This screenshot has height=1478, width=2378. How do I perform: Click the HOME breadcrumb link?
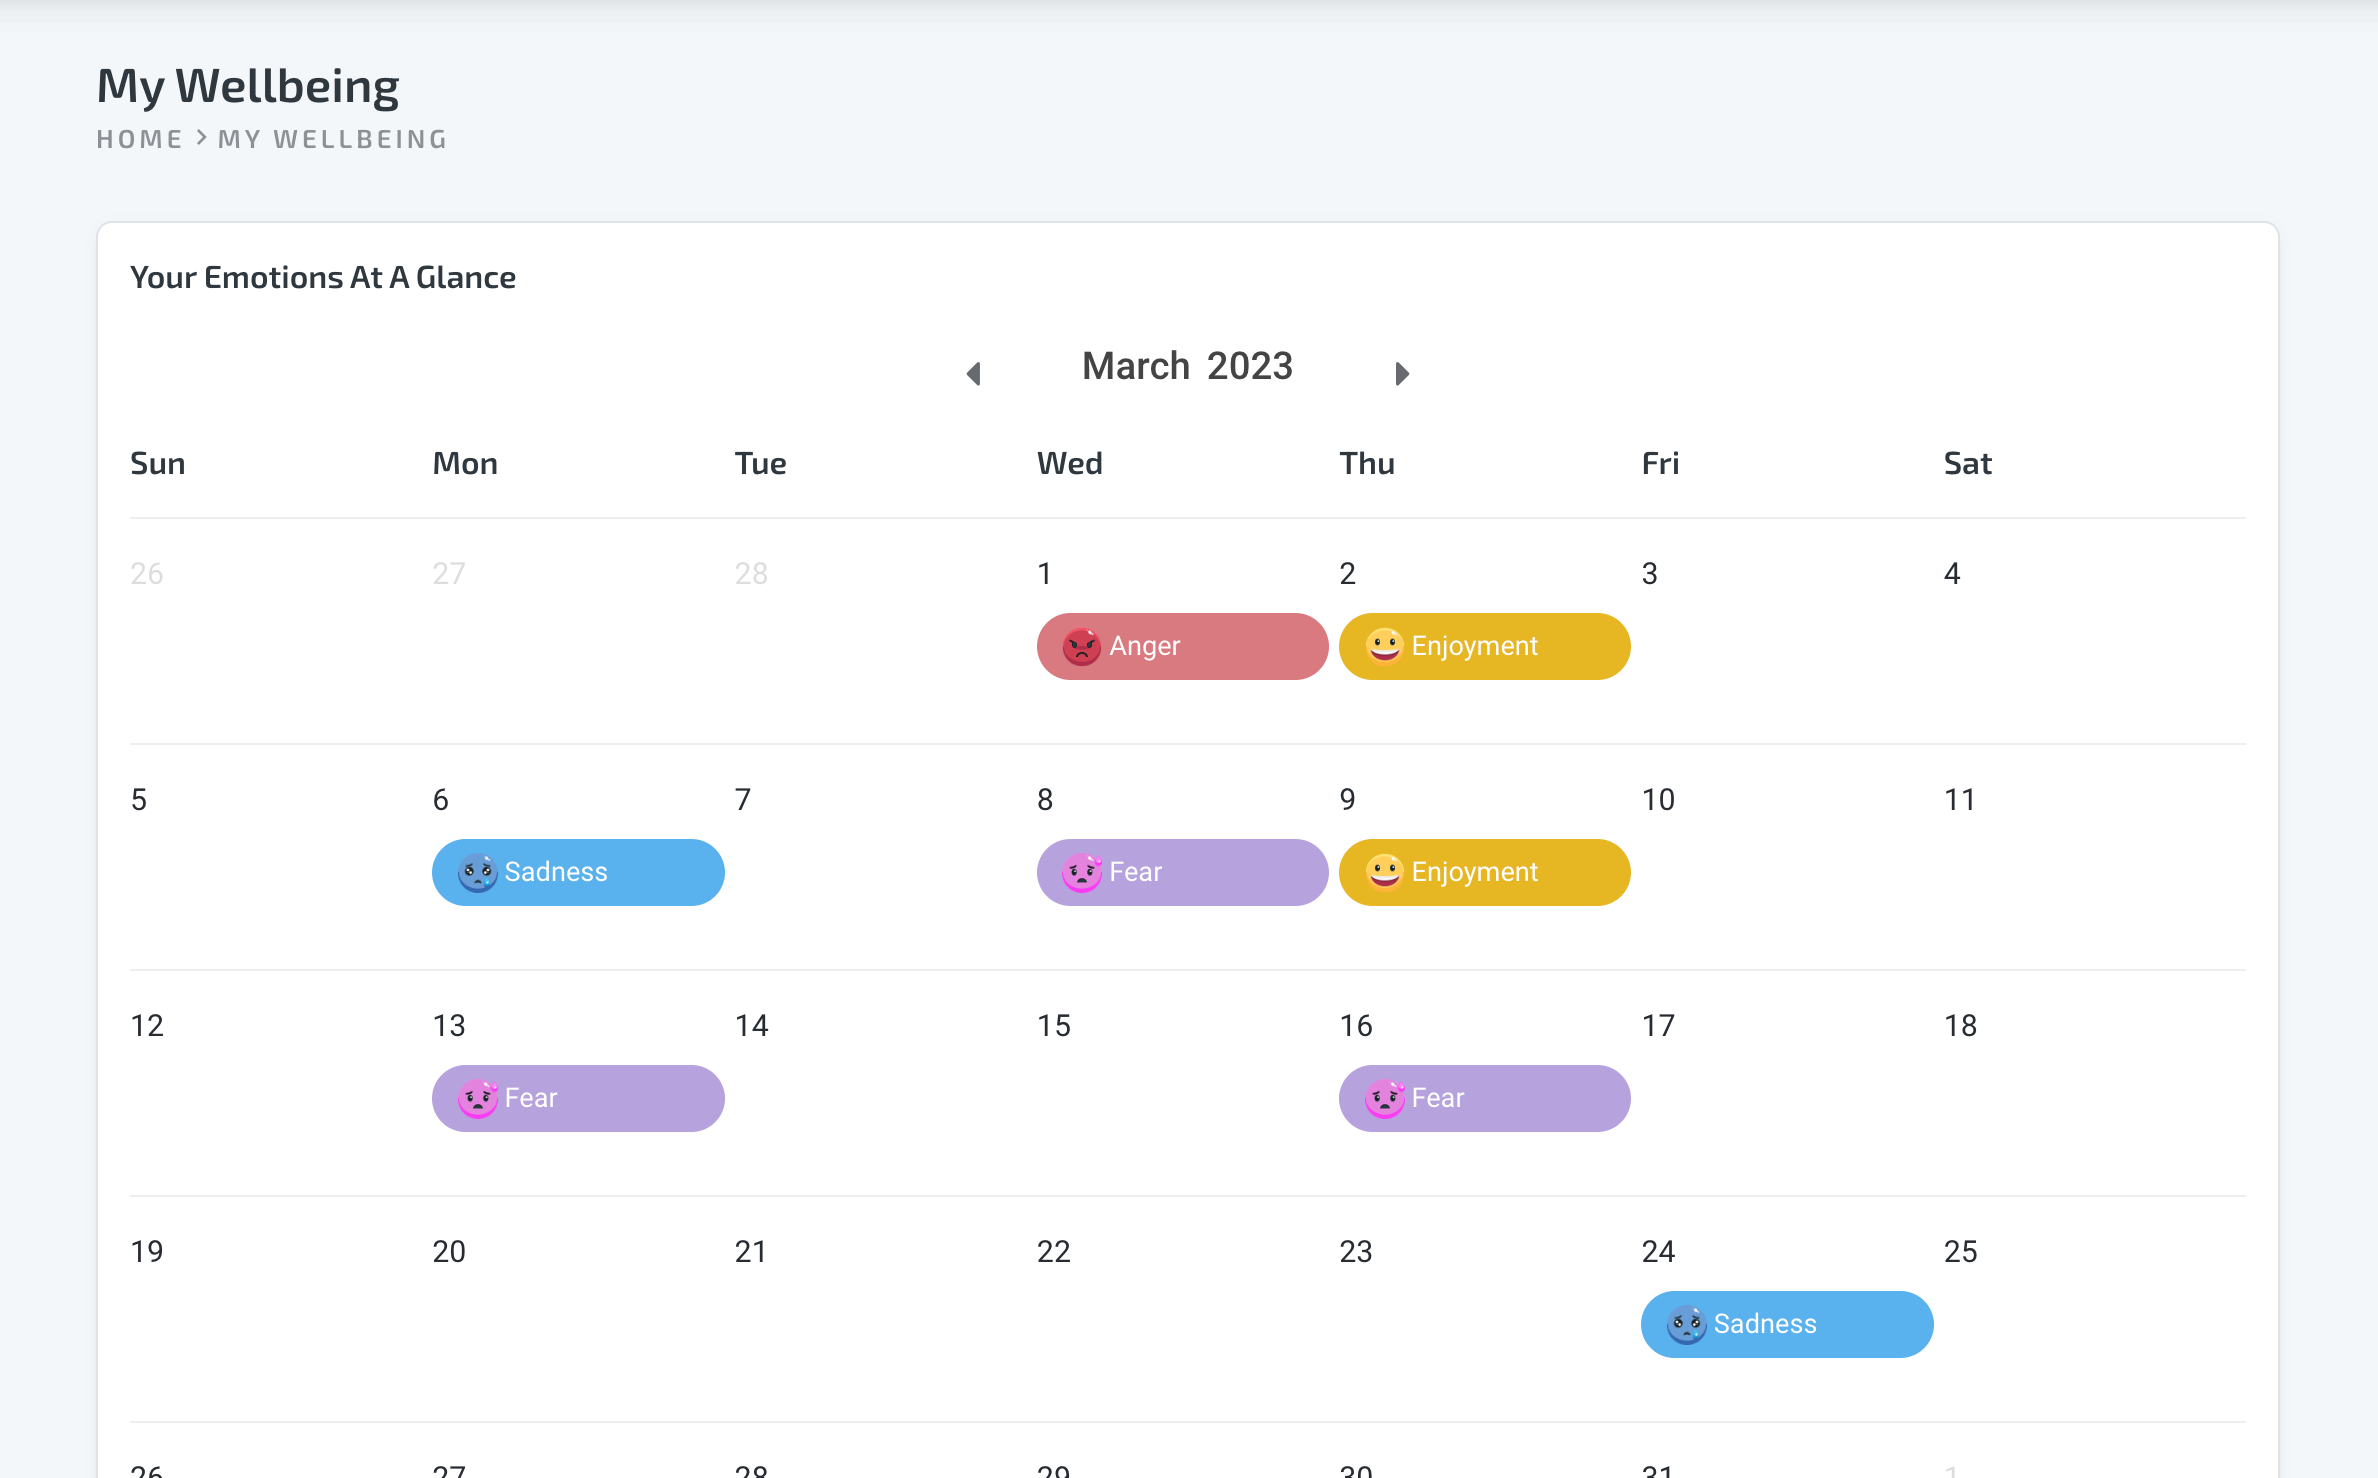tap(140, 139)
